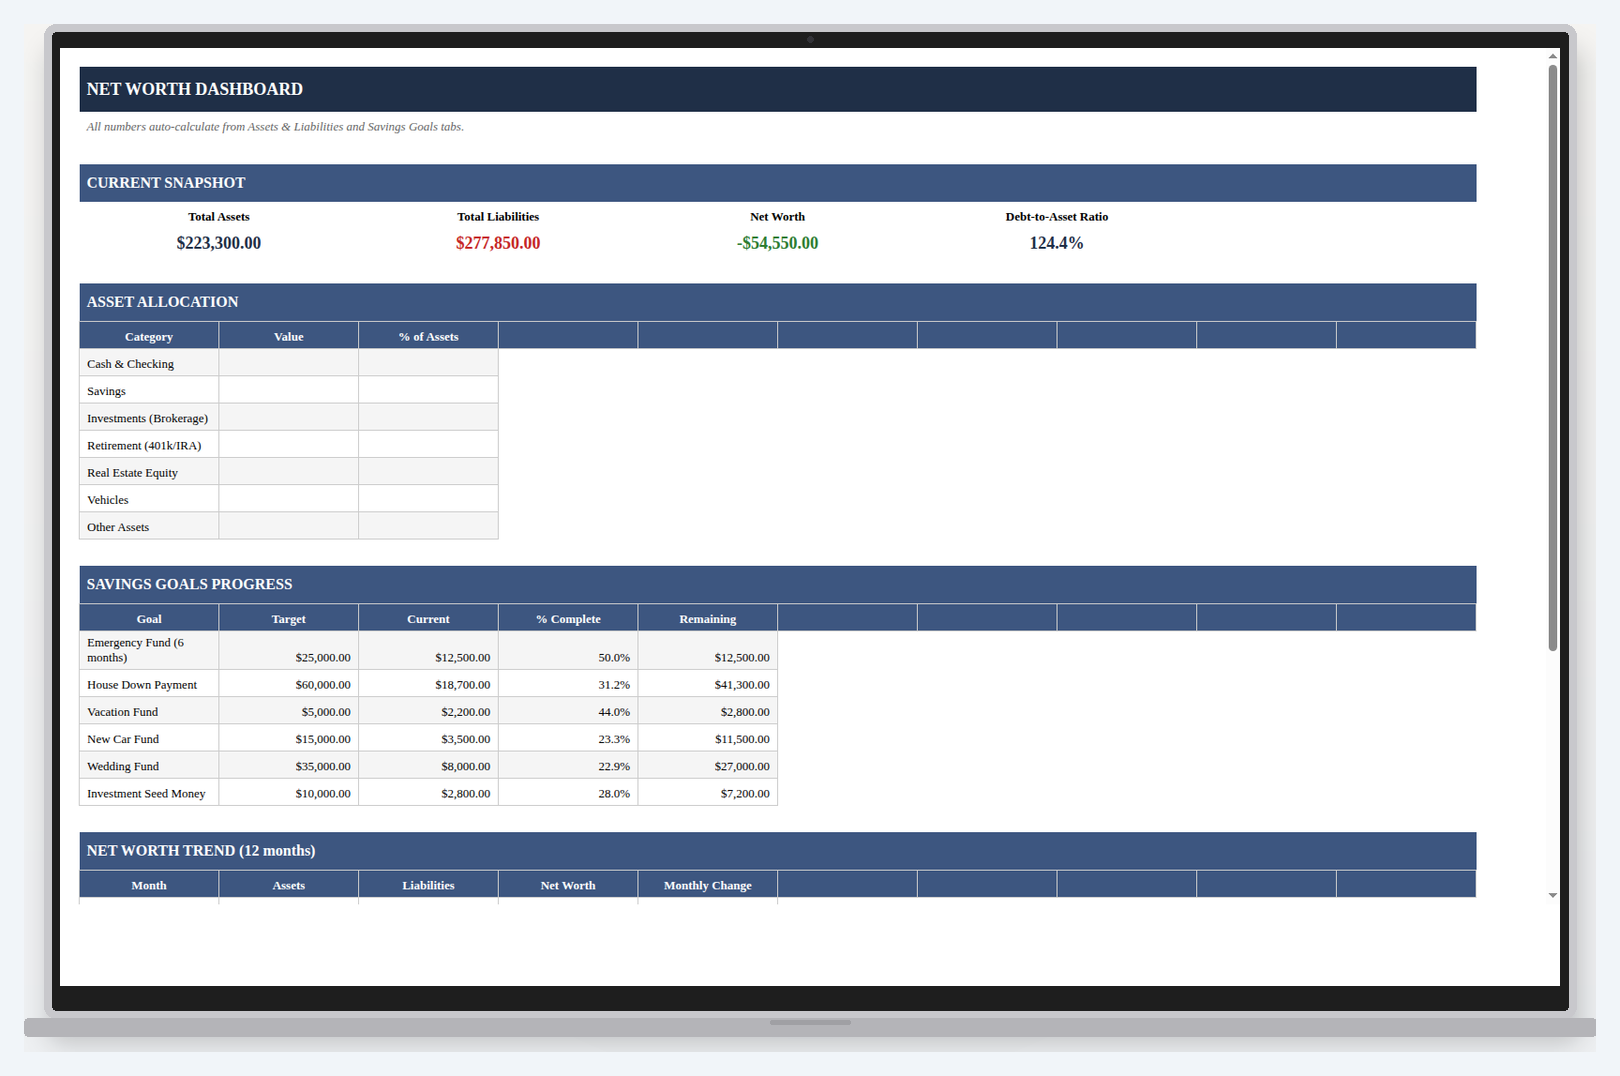This screenshot has height=1076, width=1620.
Task: Click the Current column header
Action: (428, 618)
